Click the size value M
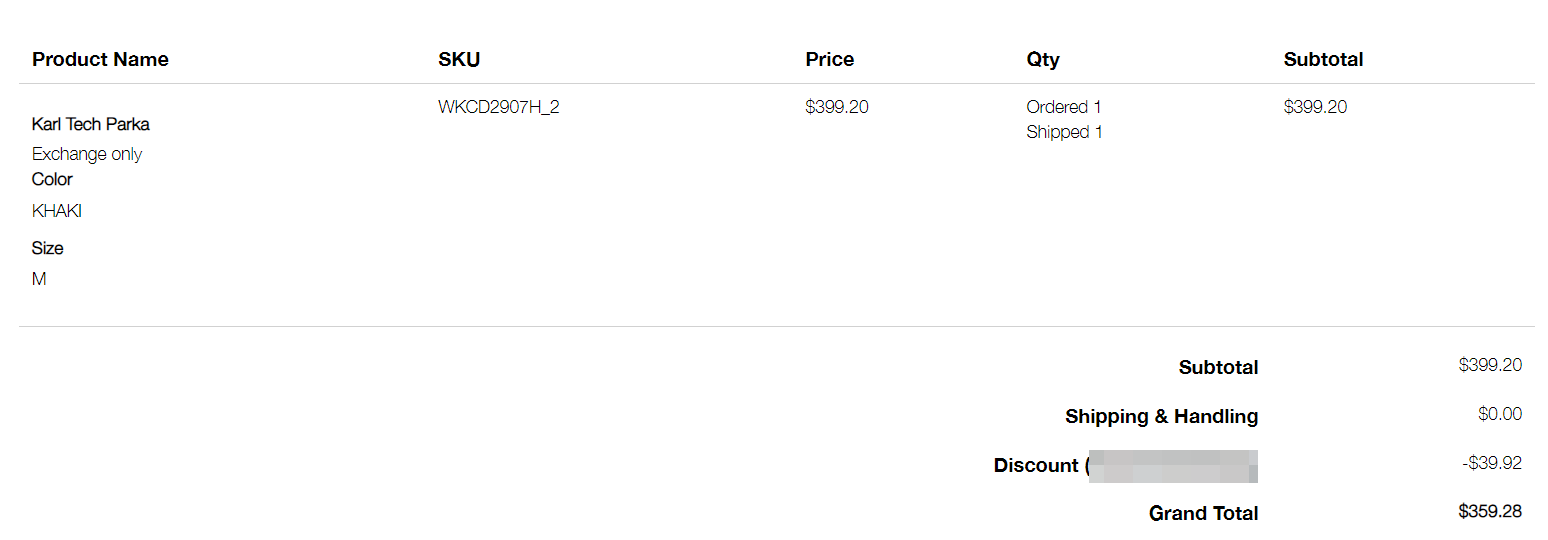The height and width of the screenshot is (540, 1548). point(39,279)
